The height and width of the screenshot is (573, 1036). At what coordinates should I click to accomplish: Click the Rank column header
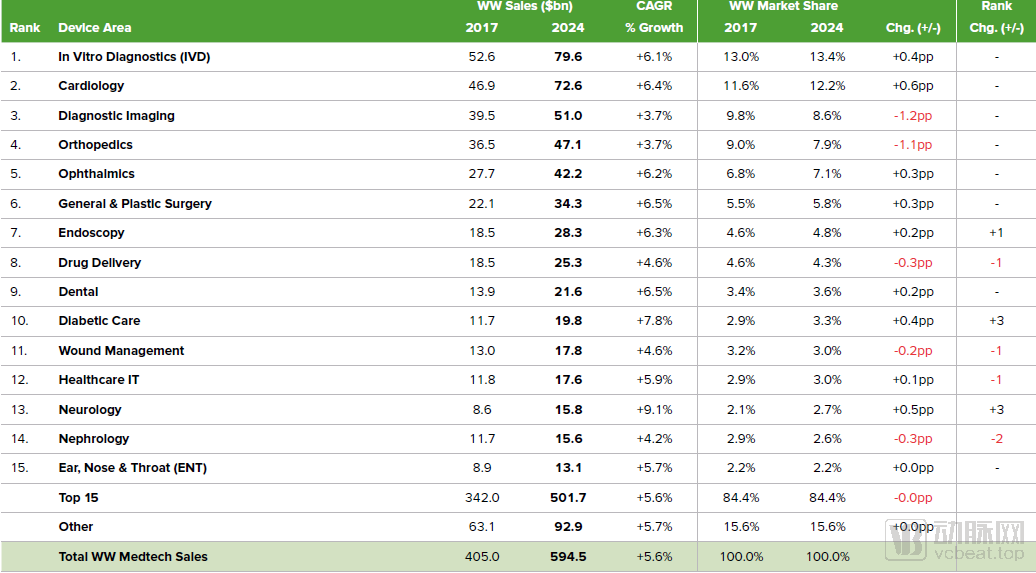25,28
